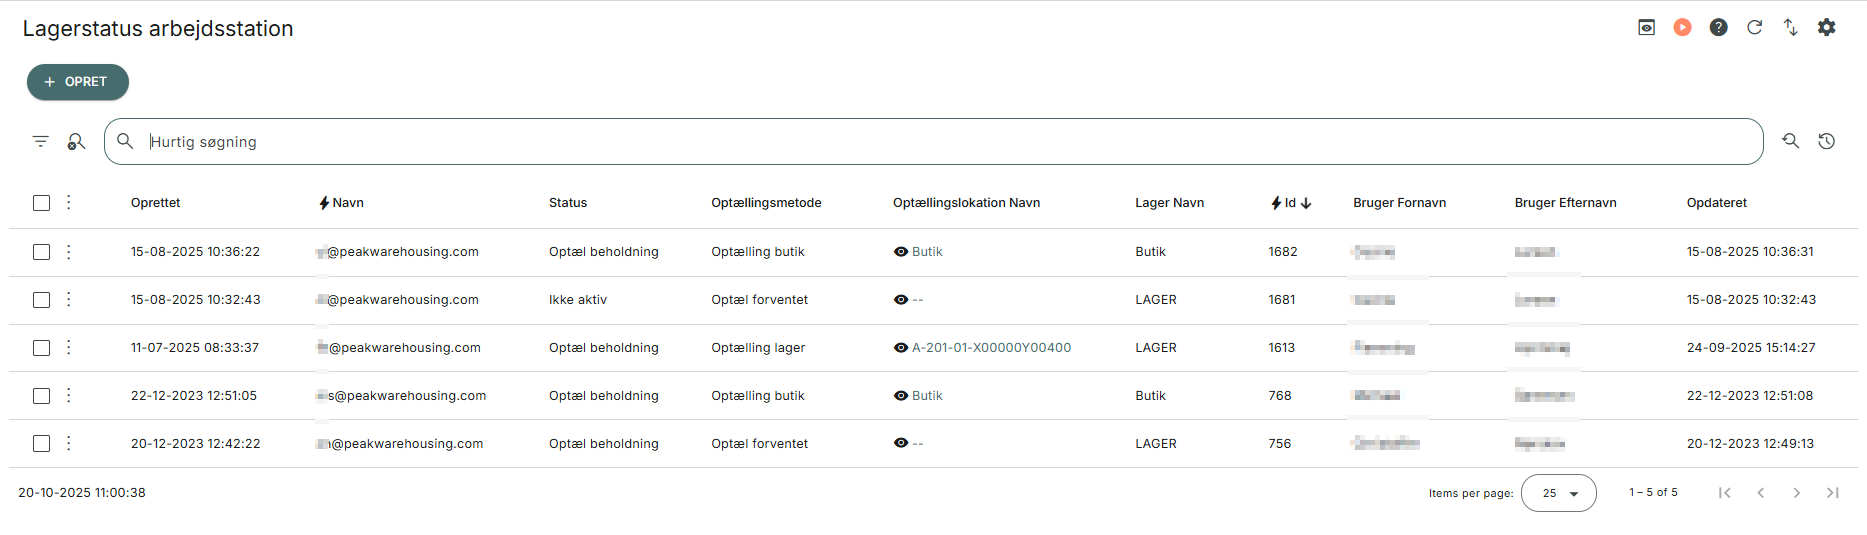
Task: Open the three-dot menu for row 1681
Action: [x=68, y=300]
